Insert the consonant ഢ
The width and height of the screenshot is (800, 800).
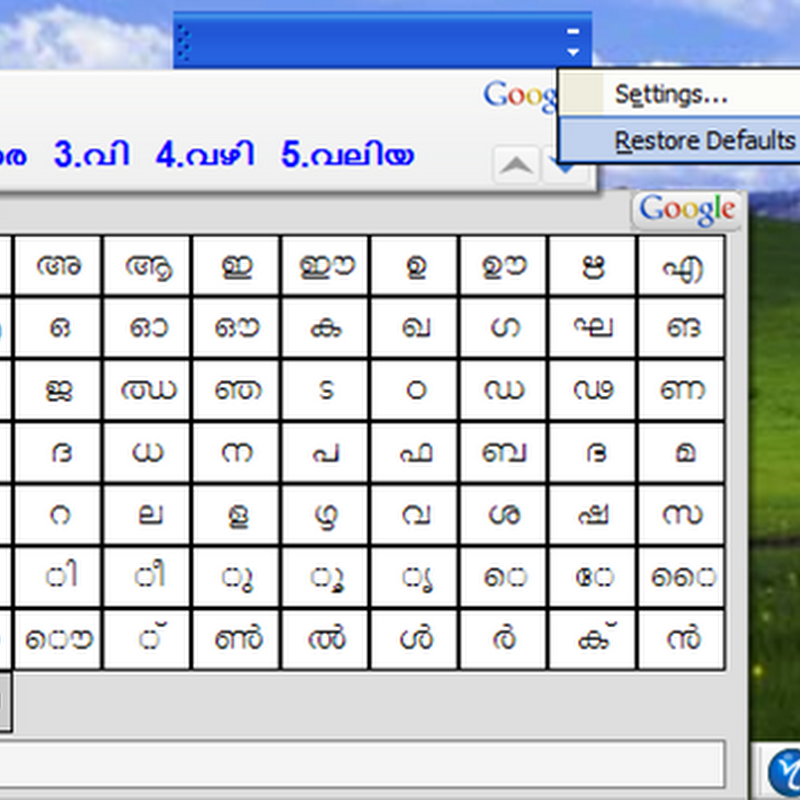point(592,390)
